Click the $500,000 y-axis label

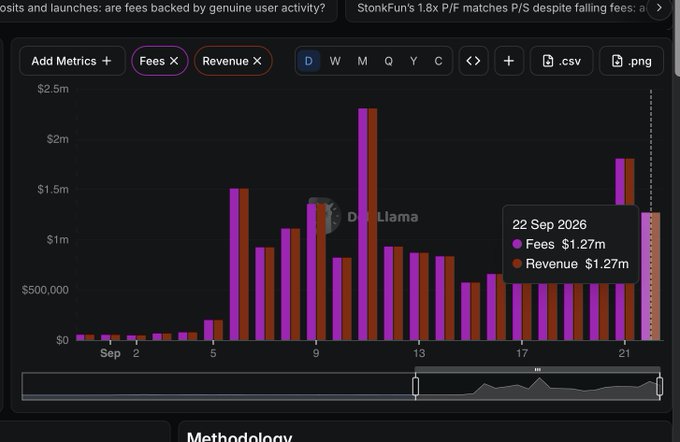[45, 290]
